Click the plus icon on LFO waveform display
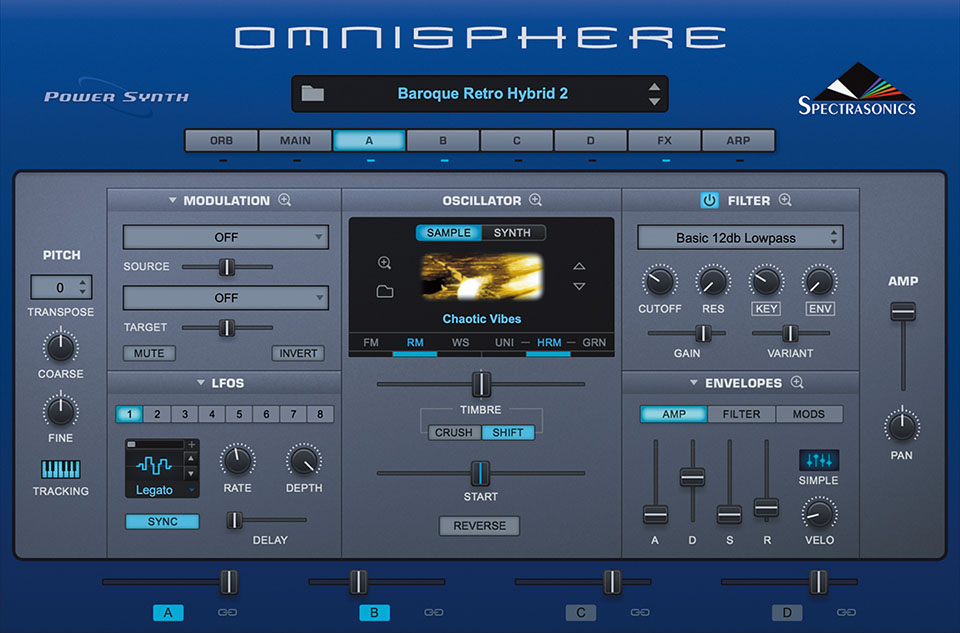 191,444
